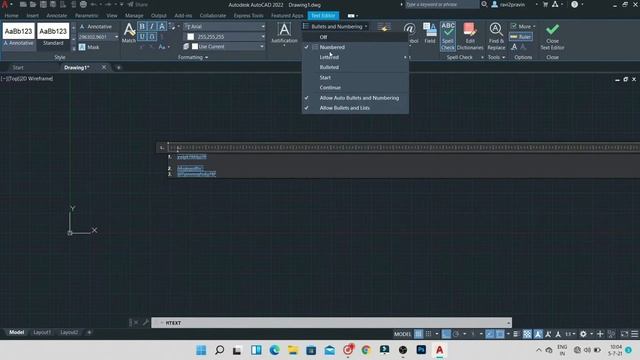Image resolution: width=640 pixels, height=360 pixels.
Task: Click the MODEL space status button
Action: click(402, 334)
